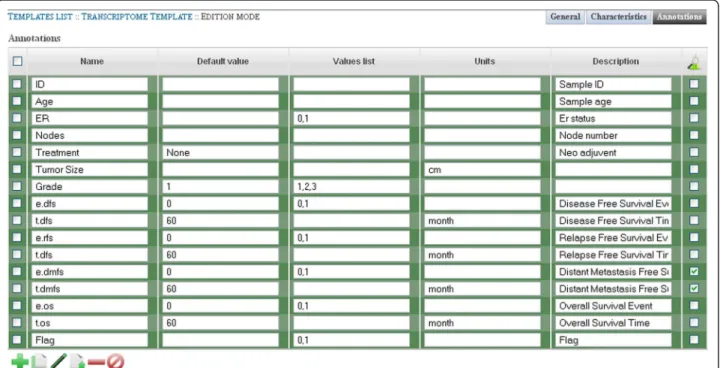Open the General tab
Image resolution: width=720 pixels, height=368 pixels.
tap(565, 17)
